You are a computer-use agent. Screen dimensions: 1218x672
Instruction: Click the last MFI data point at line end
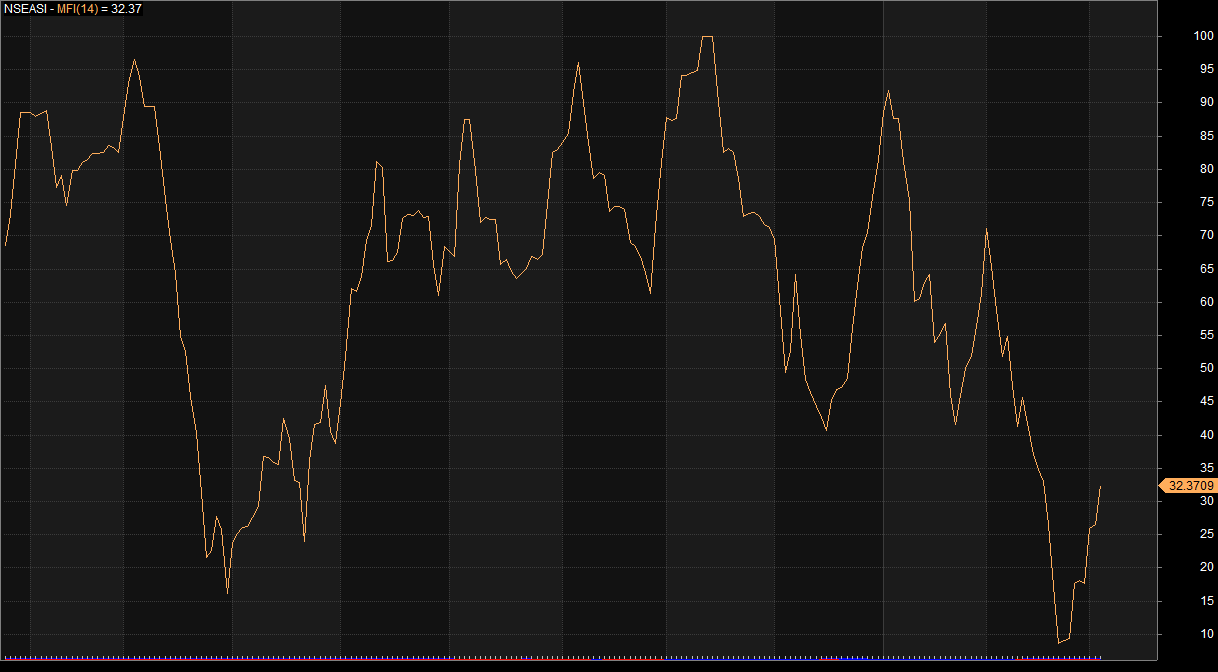click(1100, 486)
